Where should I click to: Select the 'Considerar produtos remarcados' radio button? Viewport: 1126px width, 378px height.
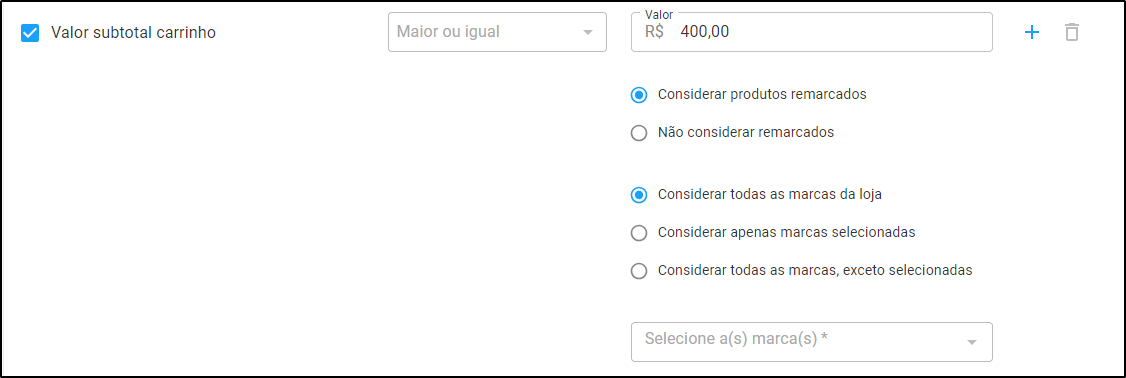point(638,95)
